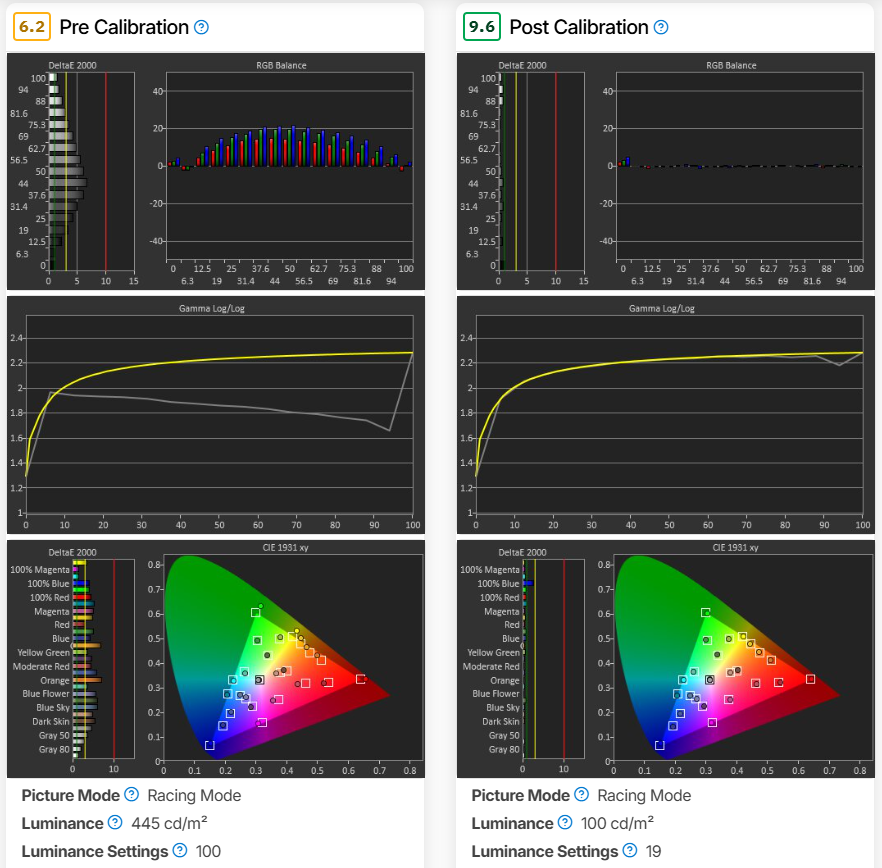Click the Pre Calibration Picture Mode help icon

click(132, 794)
